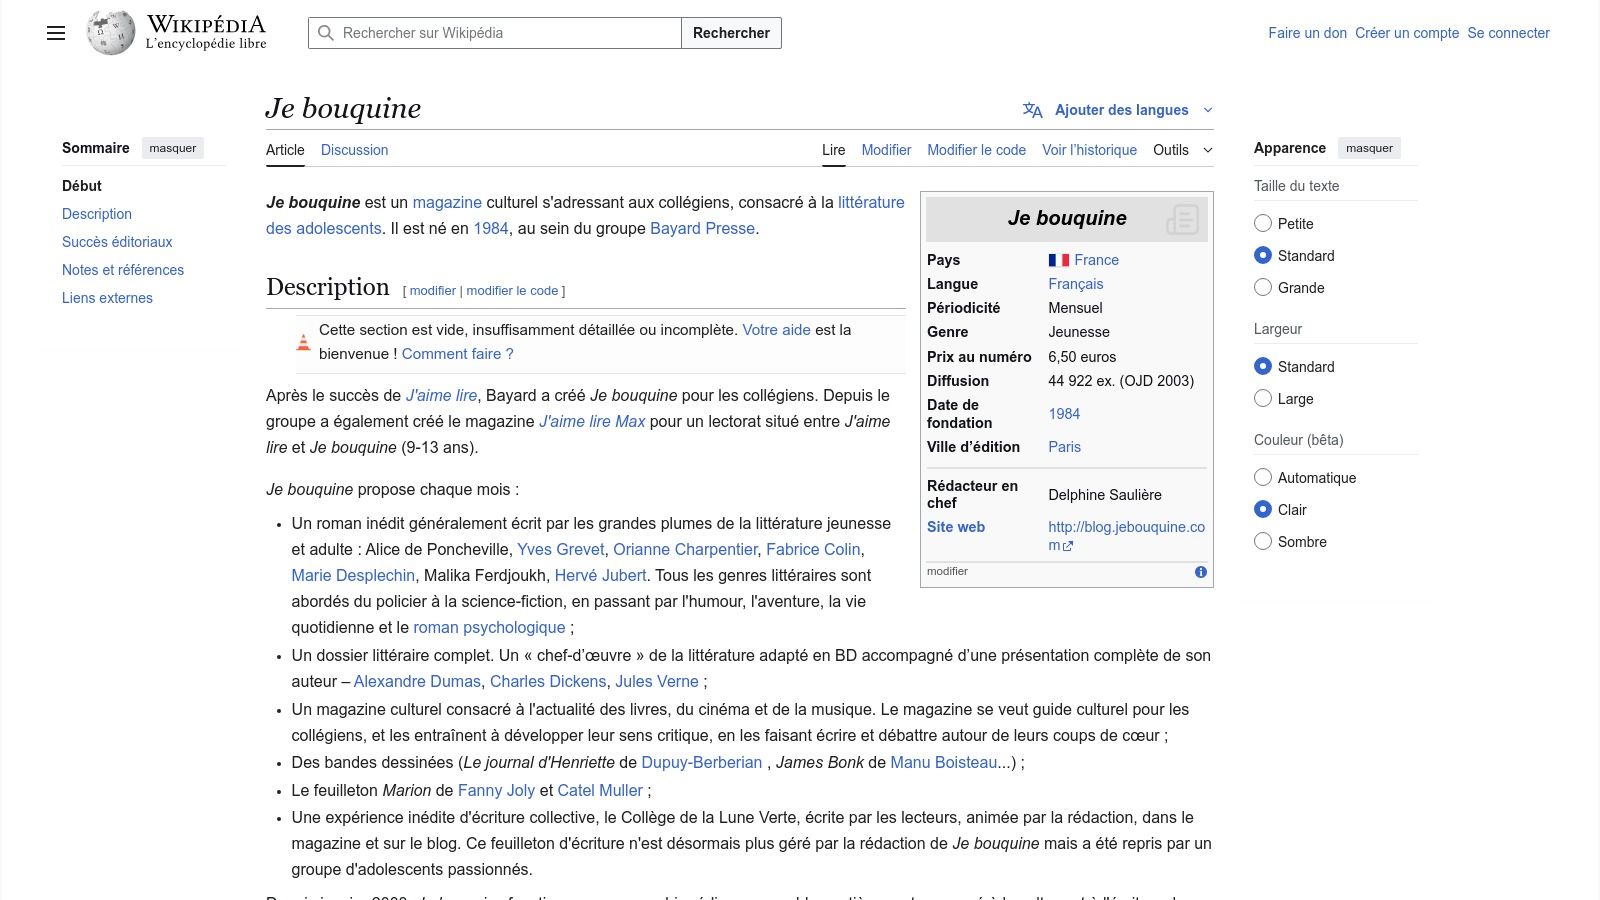Click the infobox info icon
Viewport: 1600px width, 900px height.
[x=1201, y=572]
